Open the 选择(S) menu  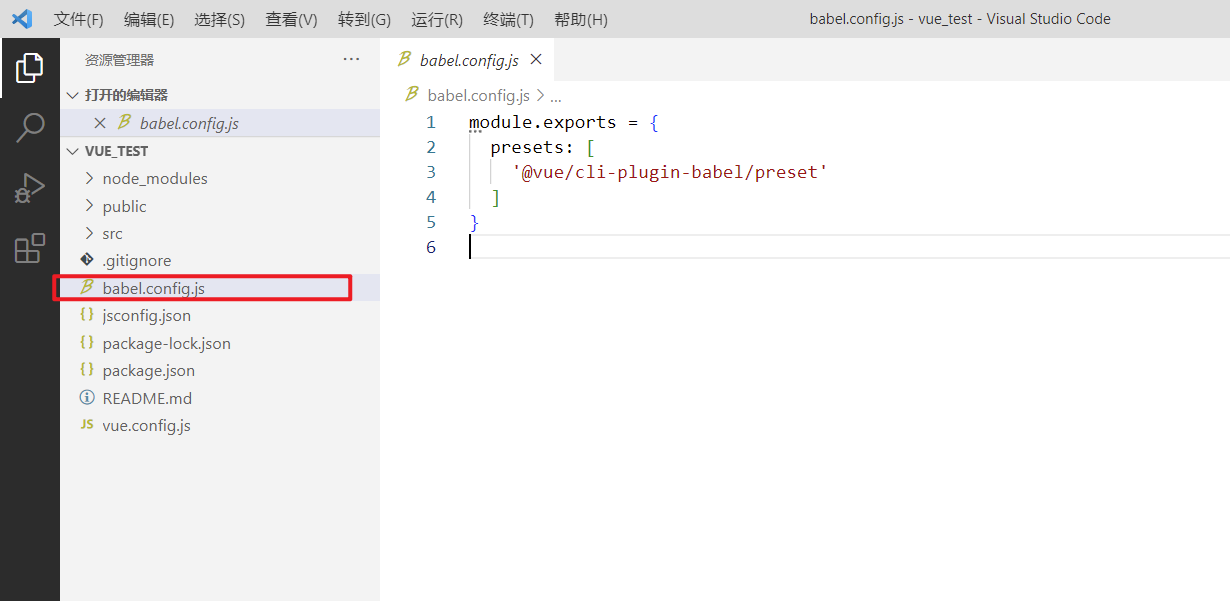219,19
